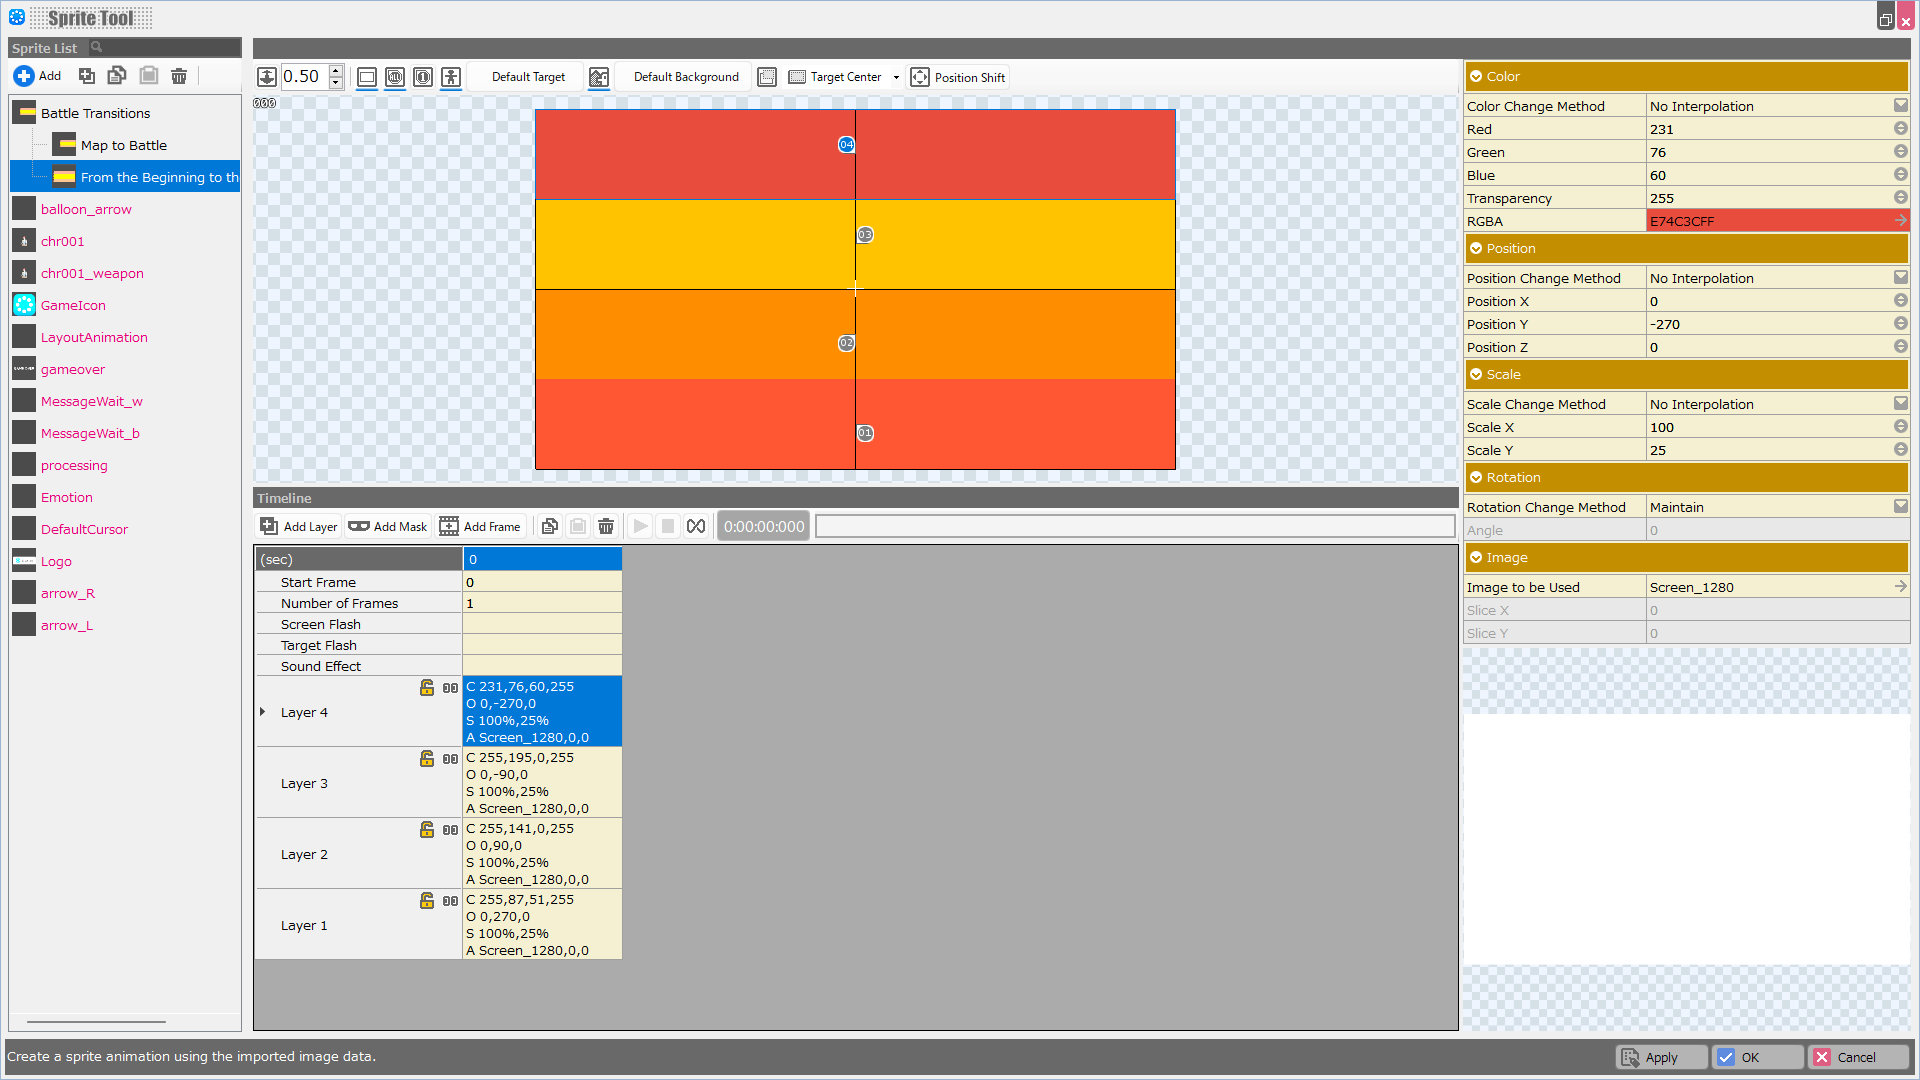Screen dimensions: 1920x1080
Task: Select Map to Battle in Sprite List
Action: click(124, 145)
